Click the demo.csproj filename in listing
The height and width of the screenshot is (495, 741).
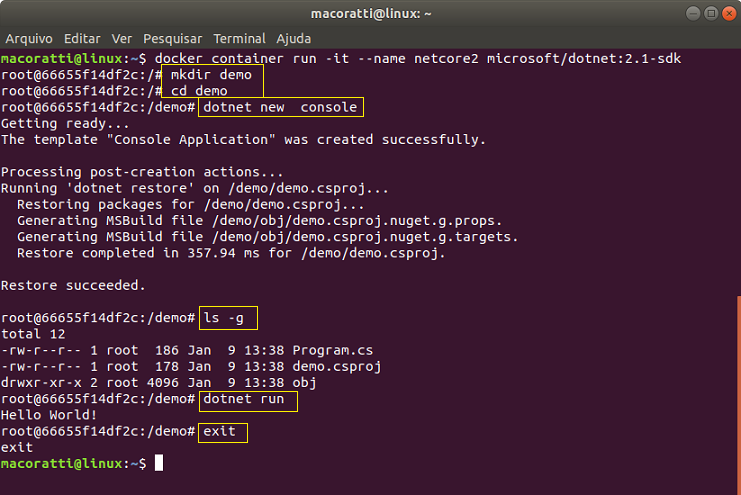coord(336,366)
